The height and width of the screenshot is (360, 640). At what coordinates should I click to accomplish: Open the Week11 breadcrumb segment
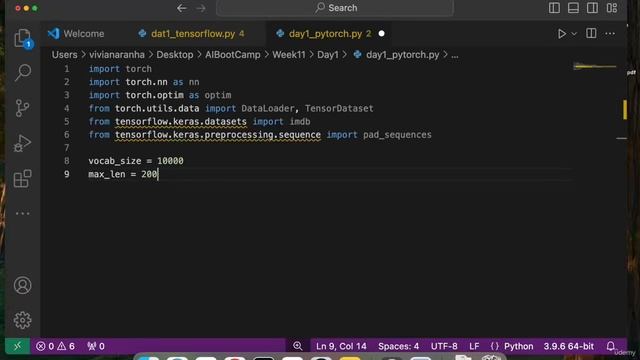click(289, 55)
